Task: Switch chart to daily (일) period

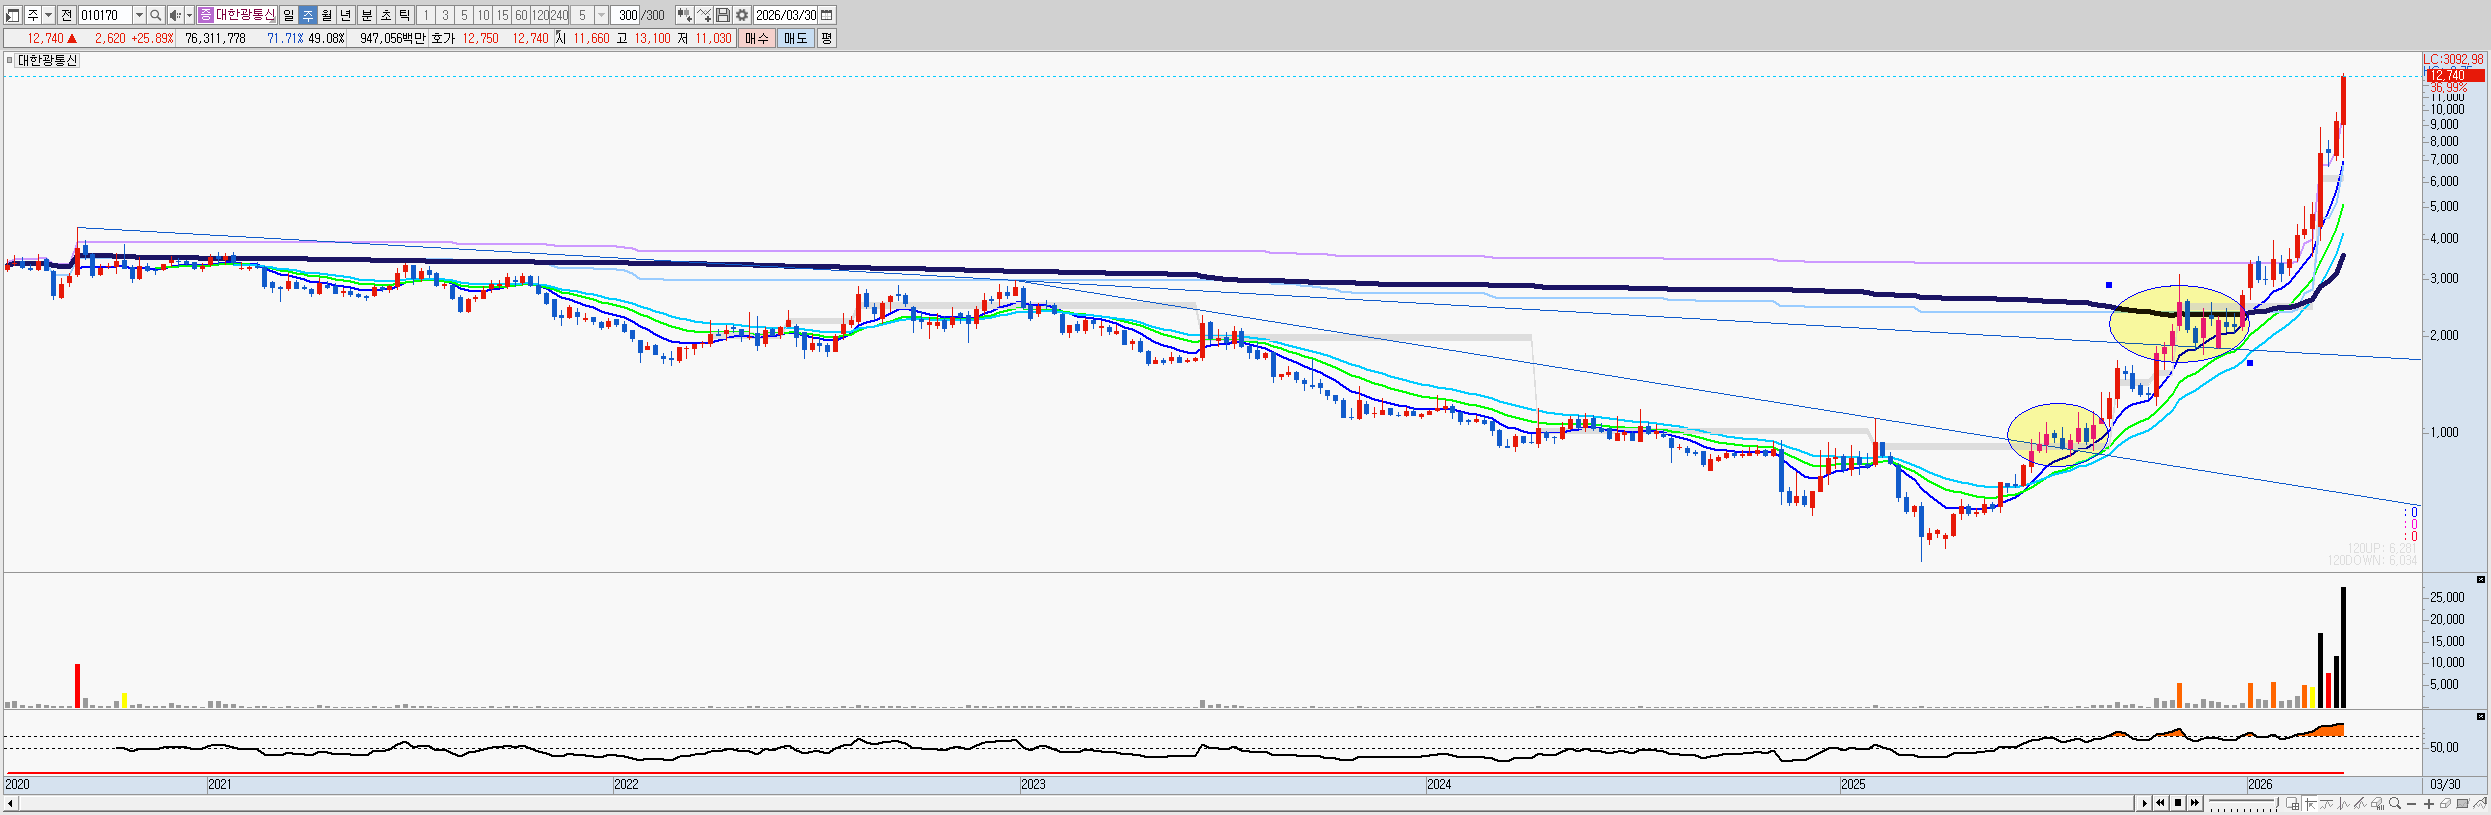Action: [x=289, y=15]
